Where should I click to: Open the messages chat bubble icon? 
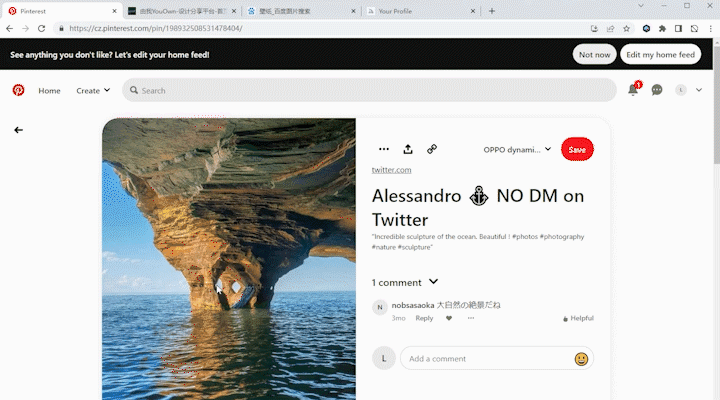pos(657,90)
